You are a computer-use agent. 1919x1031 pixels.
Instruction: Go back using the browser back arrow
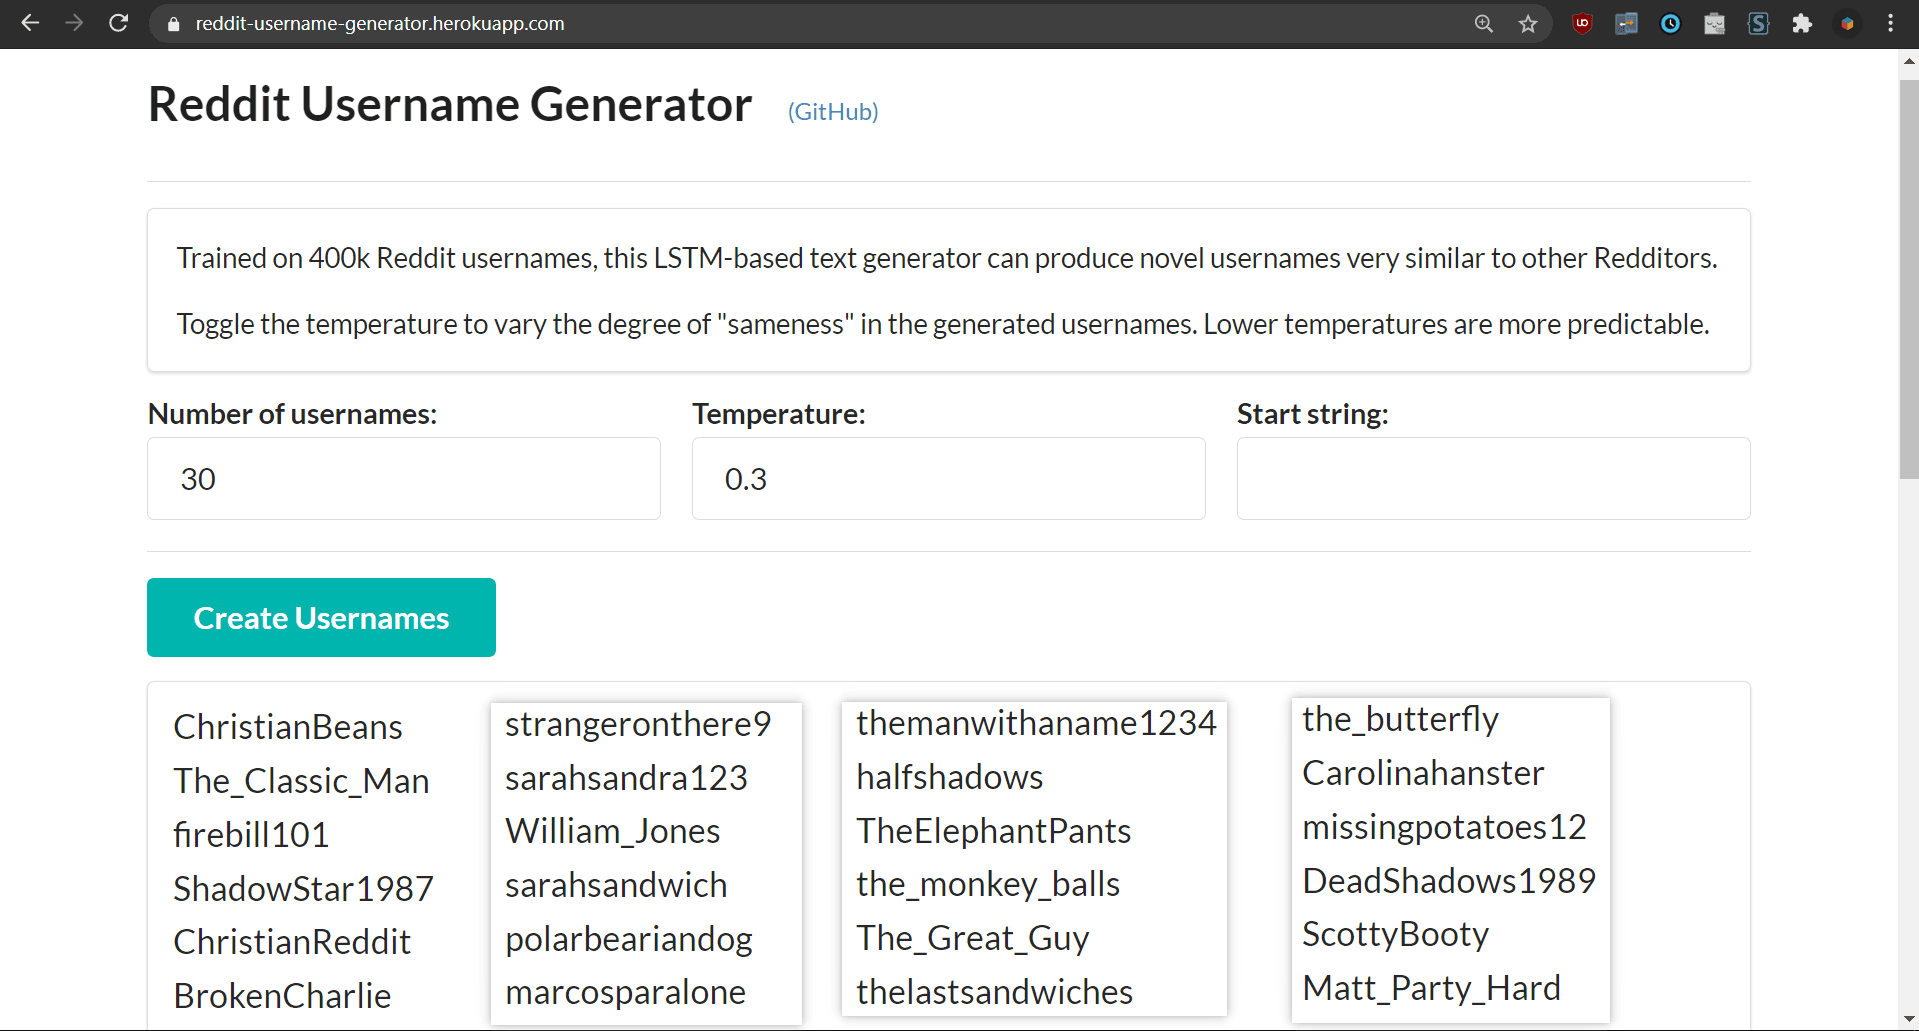(30, 23)
